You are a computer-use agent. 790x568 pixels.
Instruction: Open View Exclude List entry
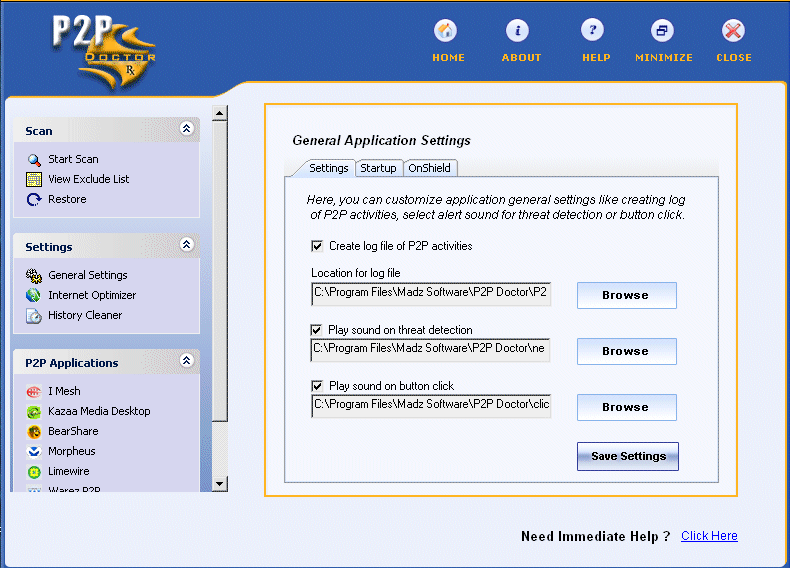point(89,179)
